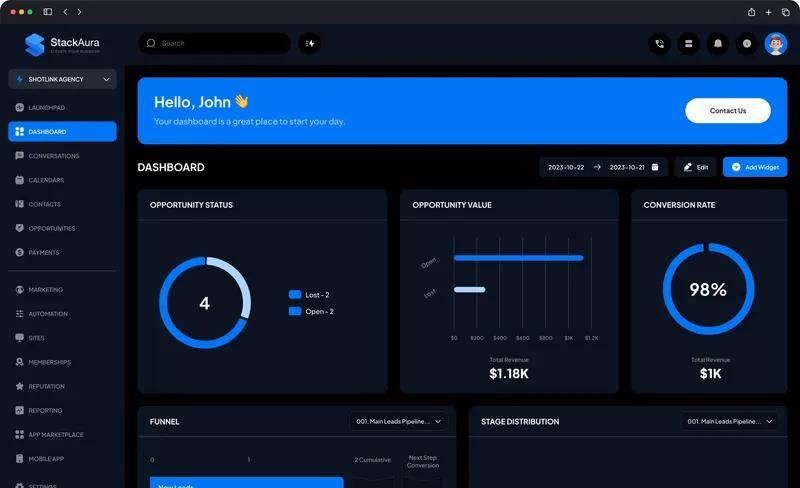
Task: Click the phone dialer icon
Action: (659, 44)
